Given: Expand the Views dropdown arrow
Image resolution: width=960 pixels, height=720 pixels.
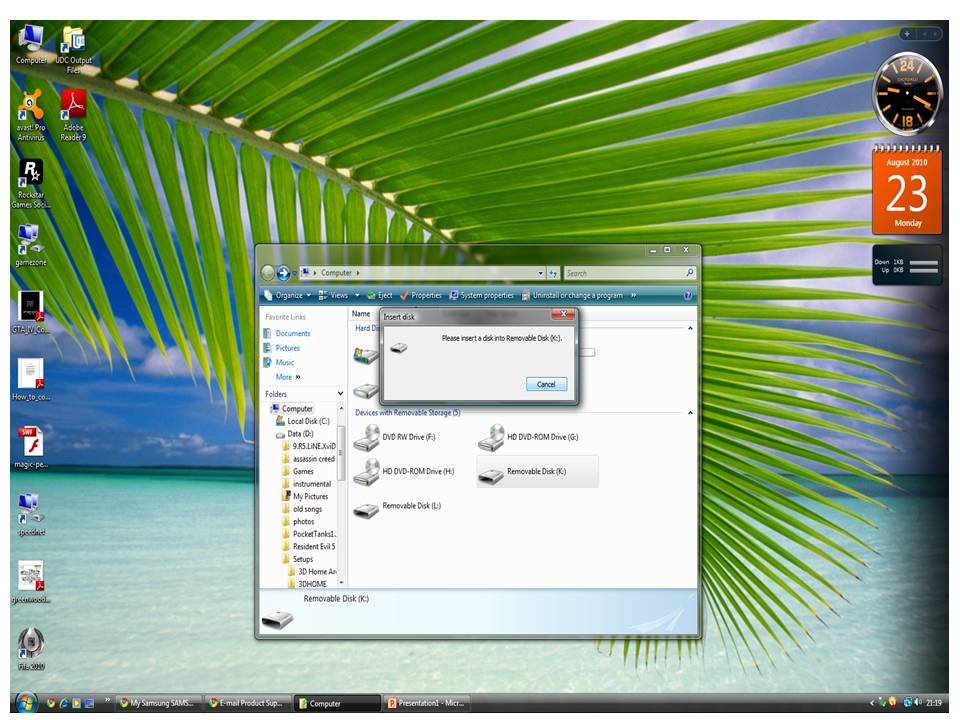Looking at the screenshot, I should (x=358, y=296).
